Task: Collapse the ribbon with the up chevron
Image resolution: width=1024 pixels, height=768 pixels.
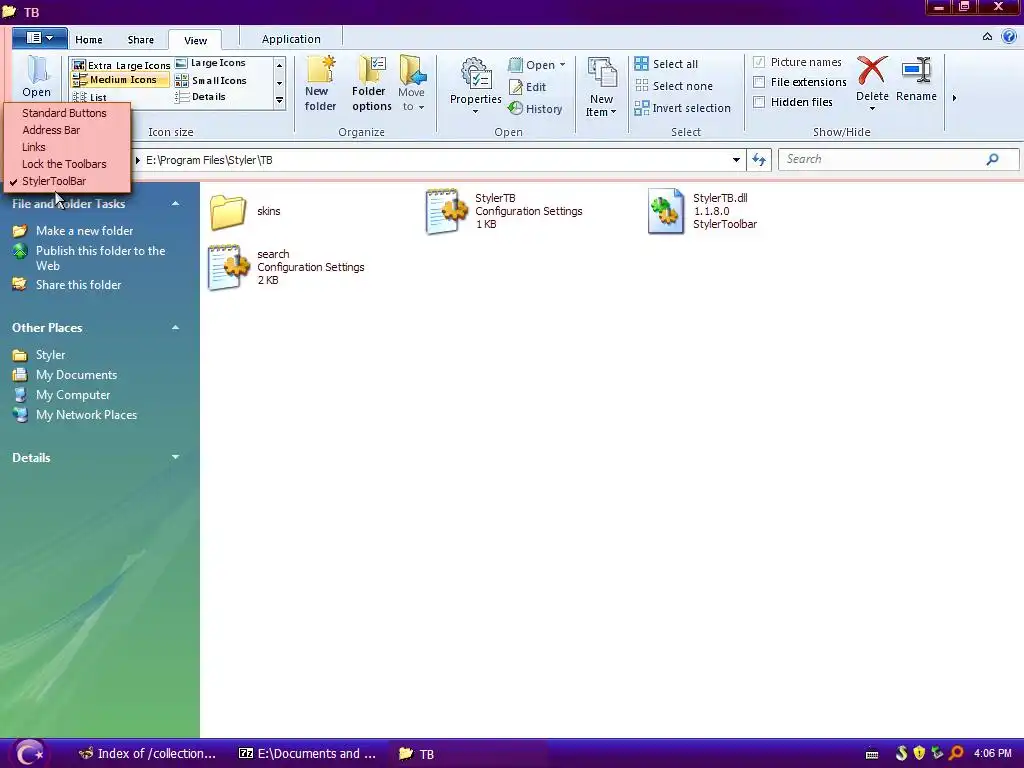Action: [x=987, y=37]
